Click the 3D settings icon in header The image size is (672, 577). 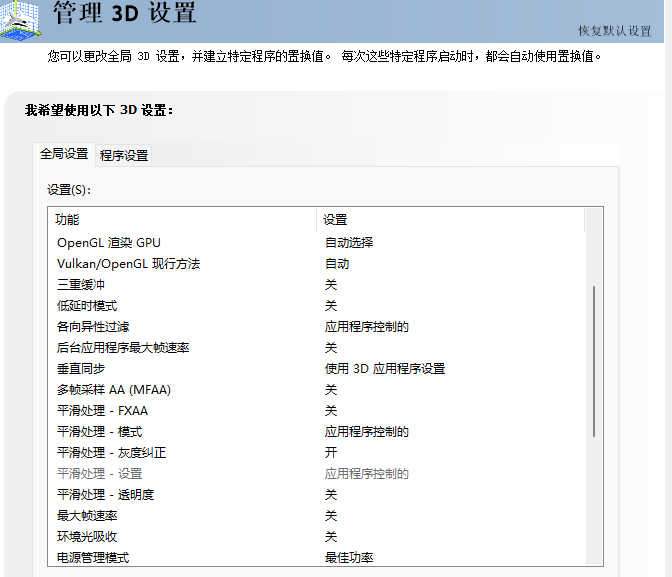(26, 20)
